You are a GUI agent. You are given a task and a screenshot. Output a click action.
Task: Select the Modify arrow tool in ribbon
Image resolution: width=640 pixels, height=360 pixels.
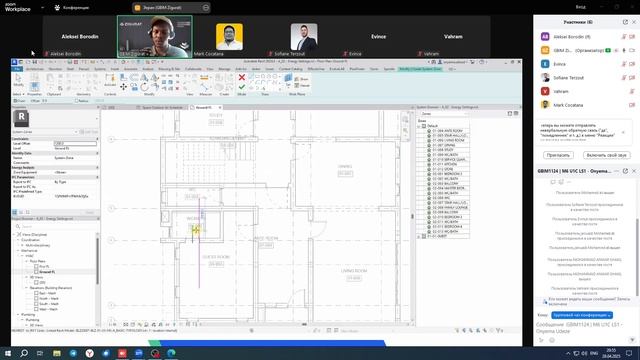(18, 79)
